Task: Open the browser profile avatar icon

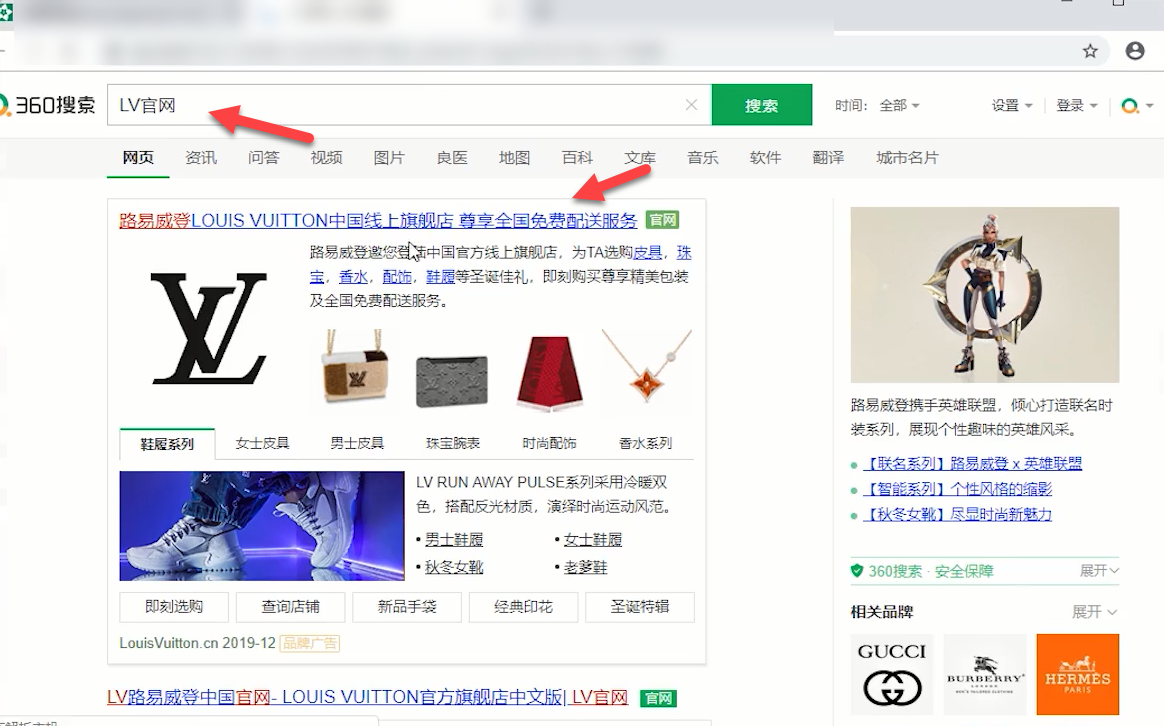Action: (x=1135, y=51)
